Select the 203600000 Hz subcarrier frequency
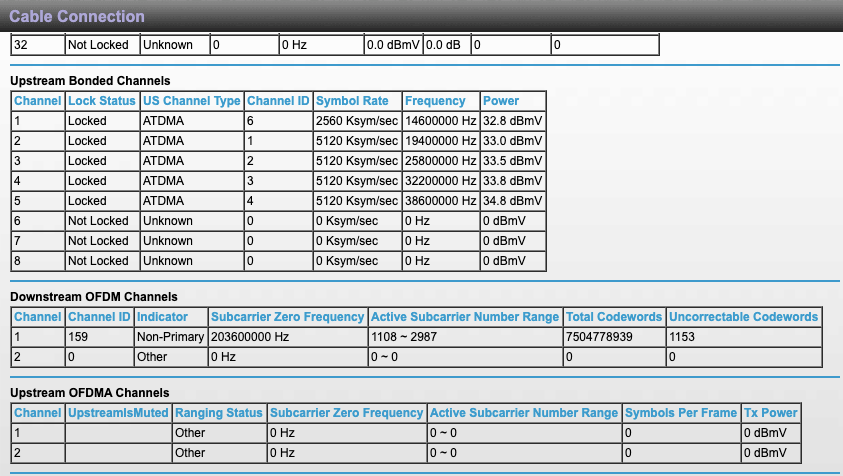The width and height of the screenshot is (843, 476). pyautogui.click(x=250, y=337)
